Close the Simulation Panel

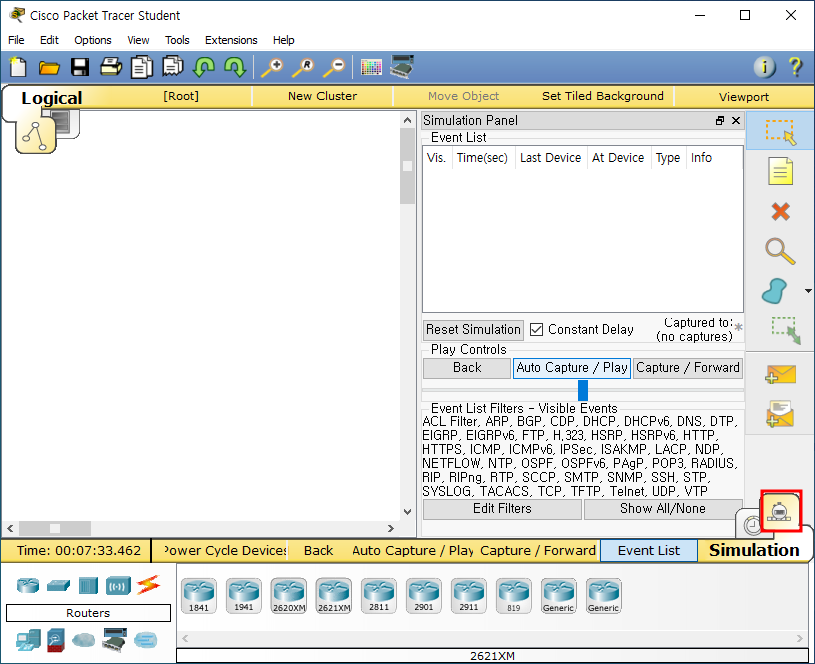tap(736, 121)
